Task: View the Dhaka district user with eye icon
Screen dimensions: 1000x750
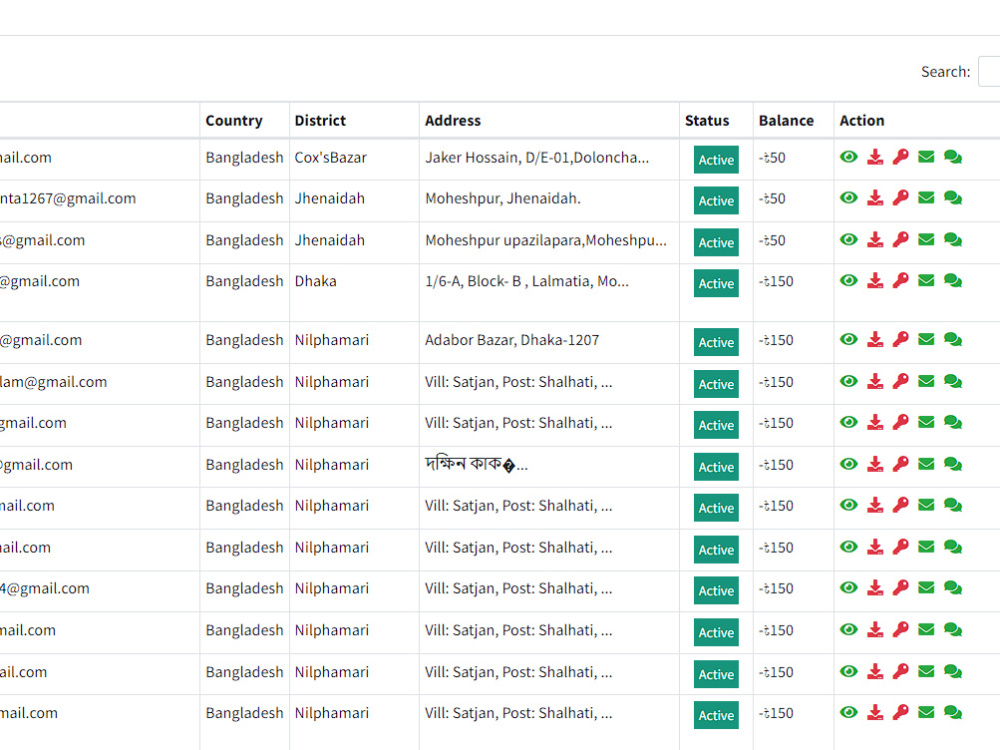Action: (x=848, y=281)
